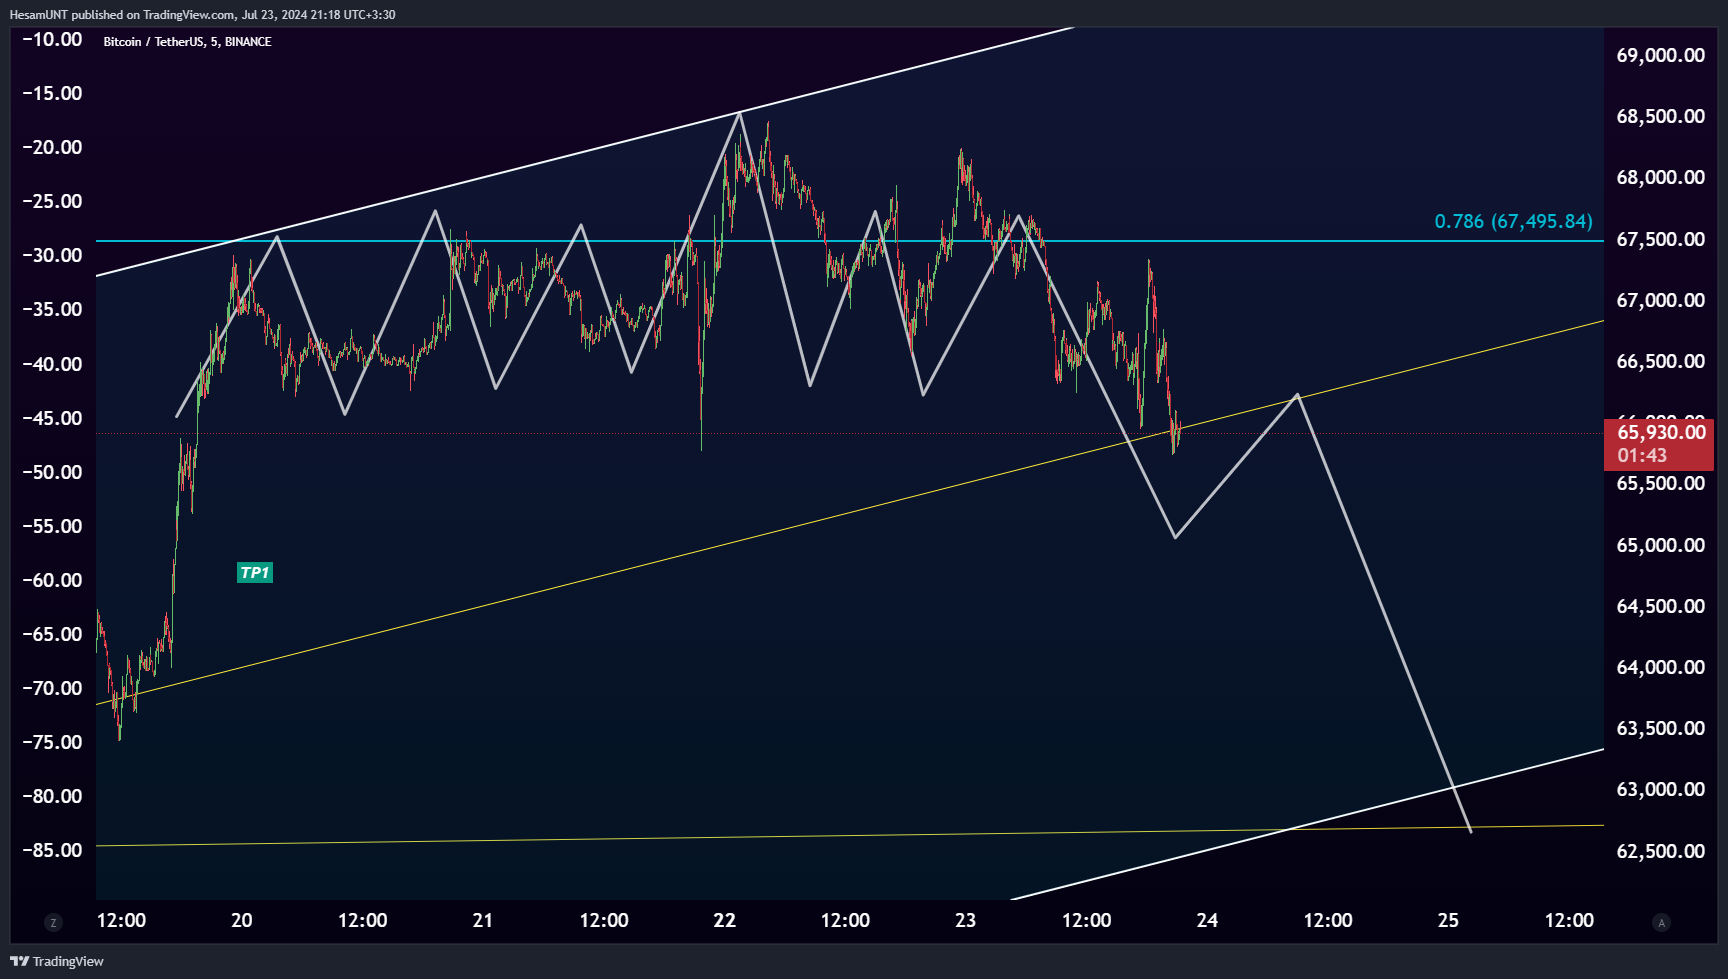Click date 22 on the time axis
The height and width of the screenshot is (979, 1728).
click(x=725, y=920)
